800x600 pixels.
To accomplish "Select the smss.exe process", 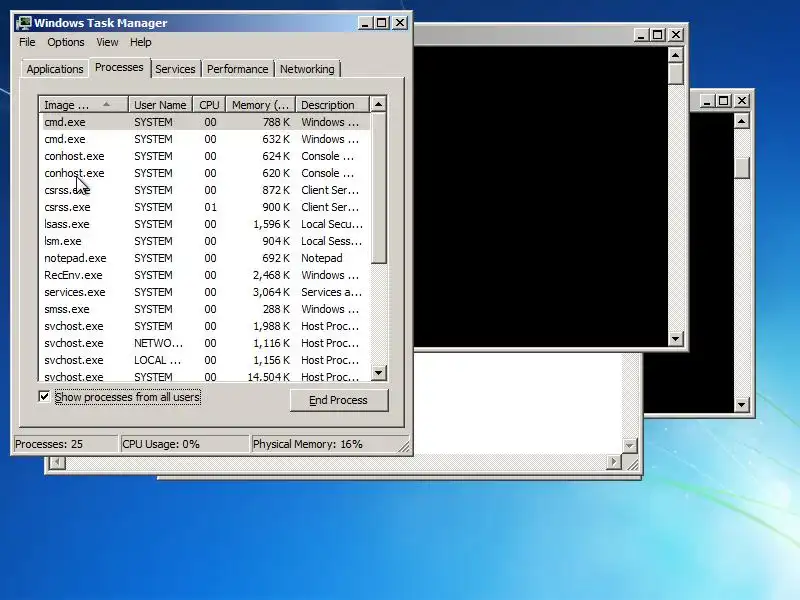I will (x=204, y=309).
